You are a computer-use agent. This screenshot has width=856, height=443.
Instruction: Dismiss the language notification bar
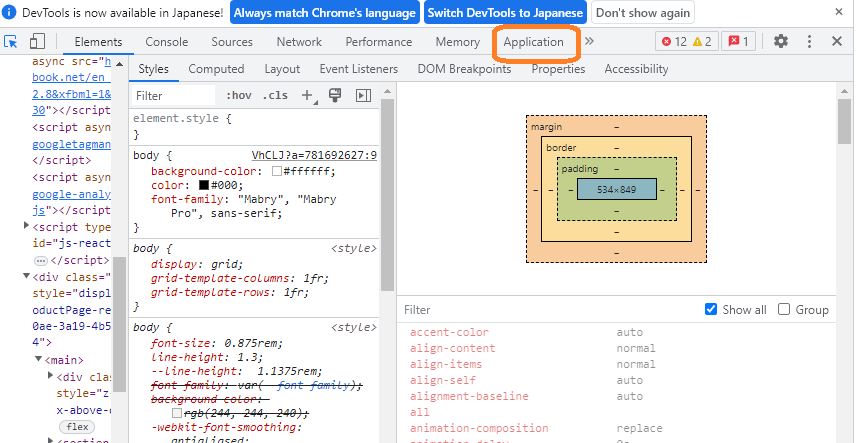(x=839, y=11)
